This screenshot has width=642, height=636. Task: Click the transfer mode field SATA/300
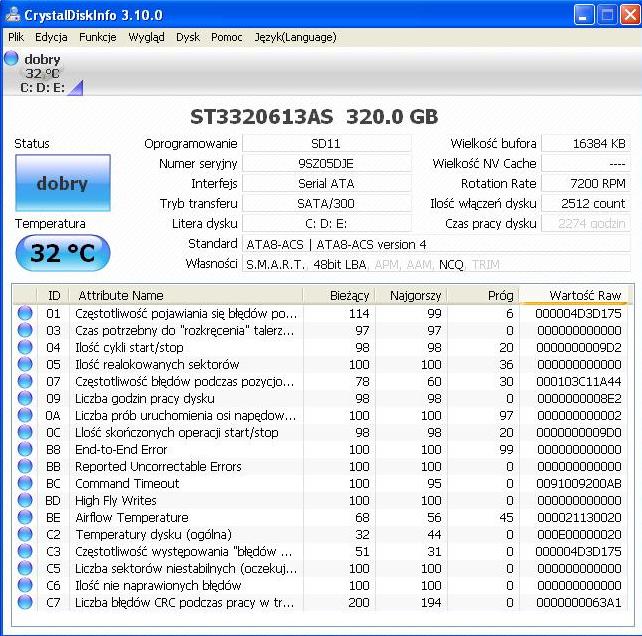tap(326, 204)
